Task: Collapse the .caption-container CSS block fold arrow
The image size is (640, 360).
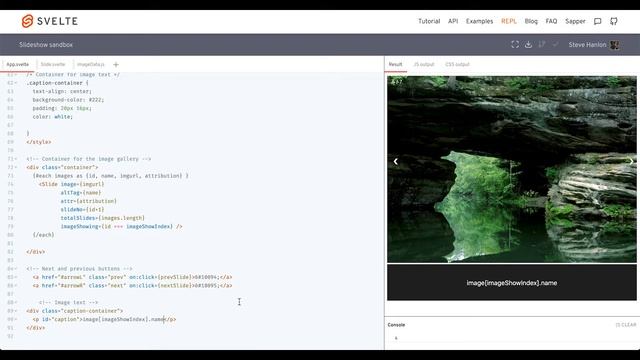Action: click(x=16, y=83)
